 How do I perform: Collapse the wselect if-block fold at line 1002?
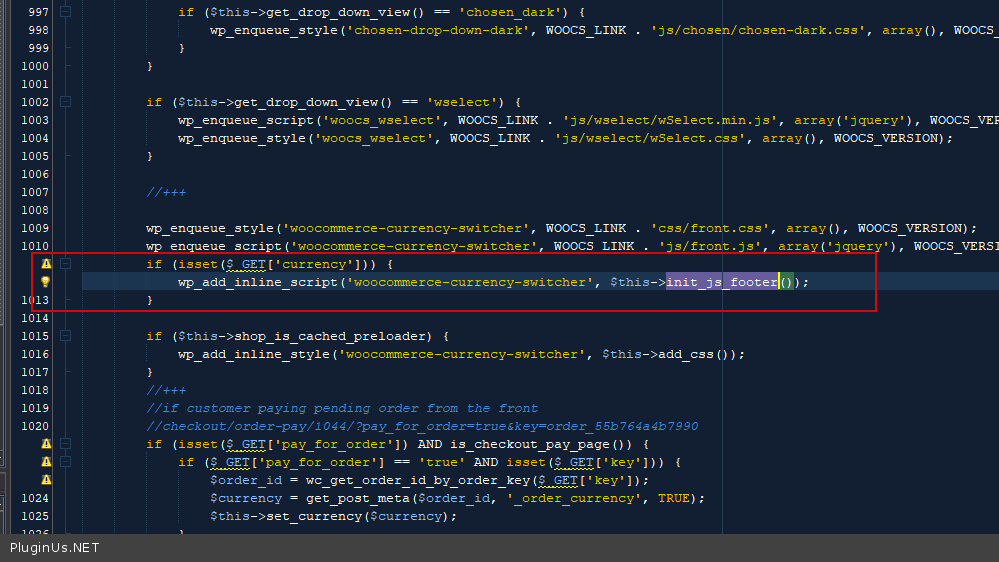(65, 102)
